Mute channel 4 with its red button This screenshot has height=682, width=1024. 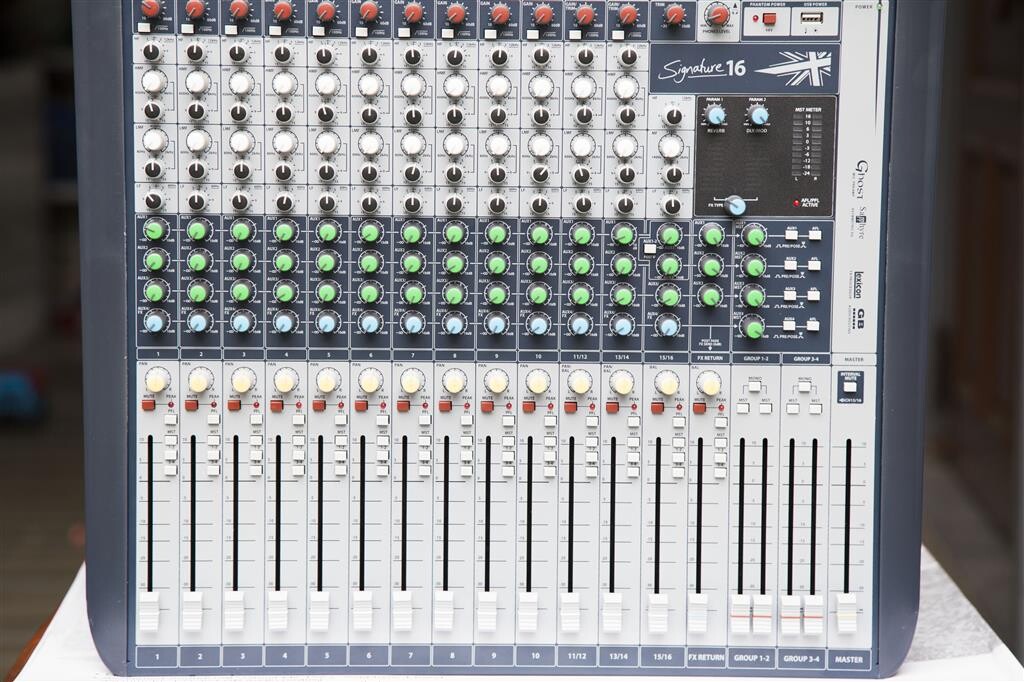[276, 406]
